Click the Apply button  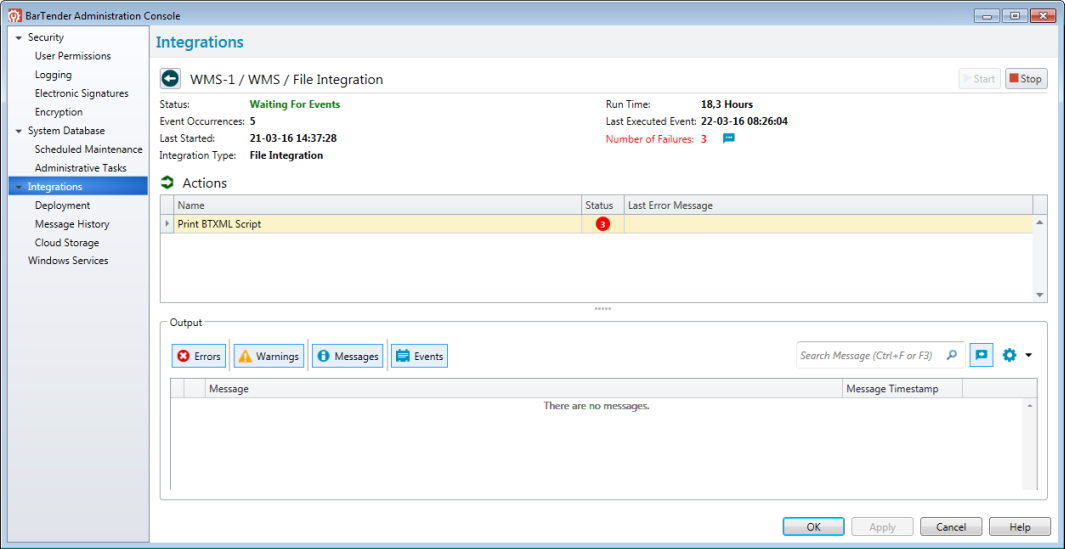(882, 527)
